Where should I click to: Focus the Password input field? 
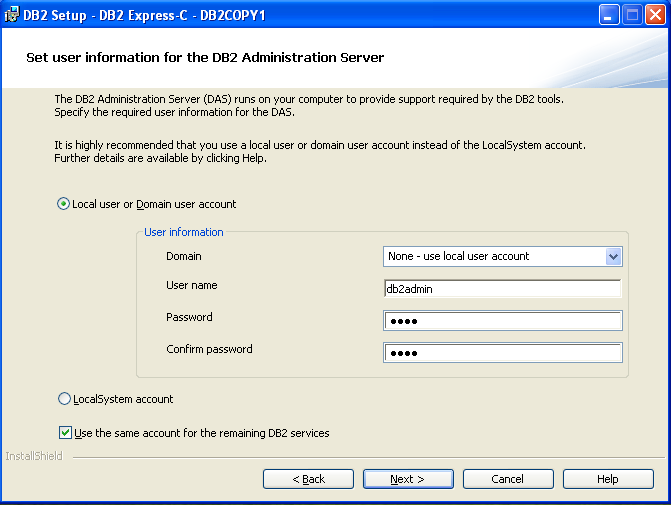pyautogui.click(x=503, y=321)
